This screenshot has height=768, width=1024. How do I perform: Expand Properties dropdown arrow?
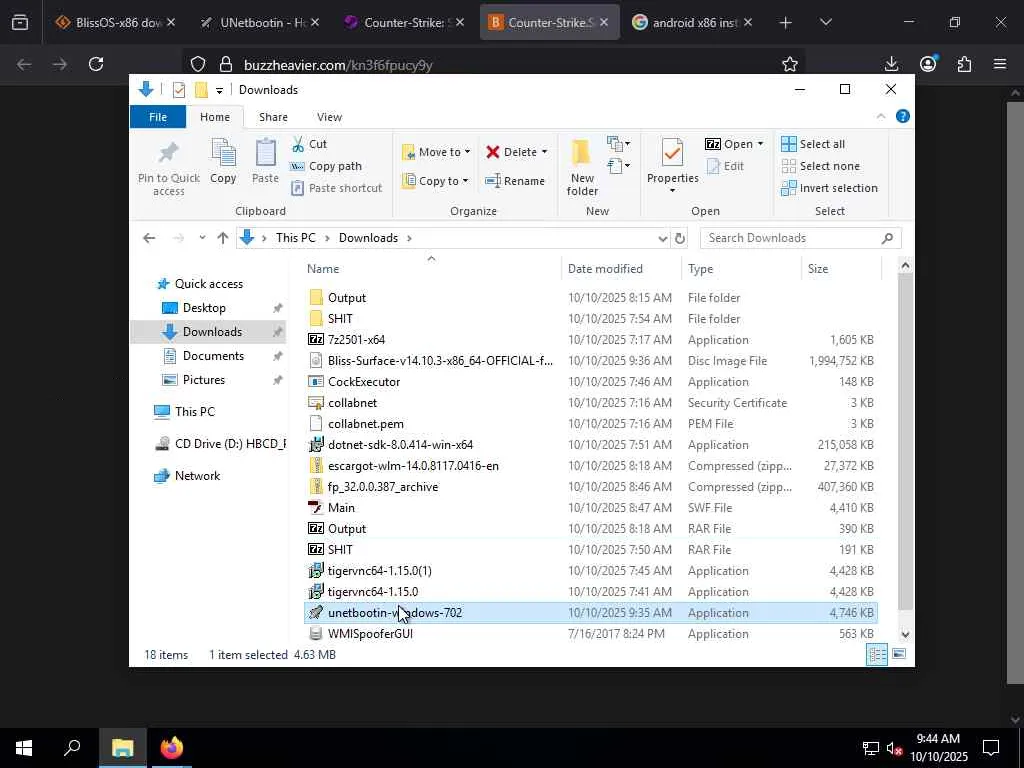click(672, 191)
